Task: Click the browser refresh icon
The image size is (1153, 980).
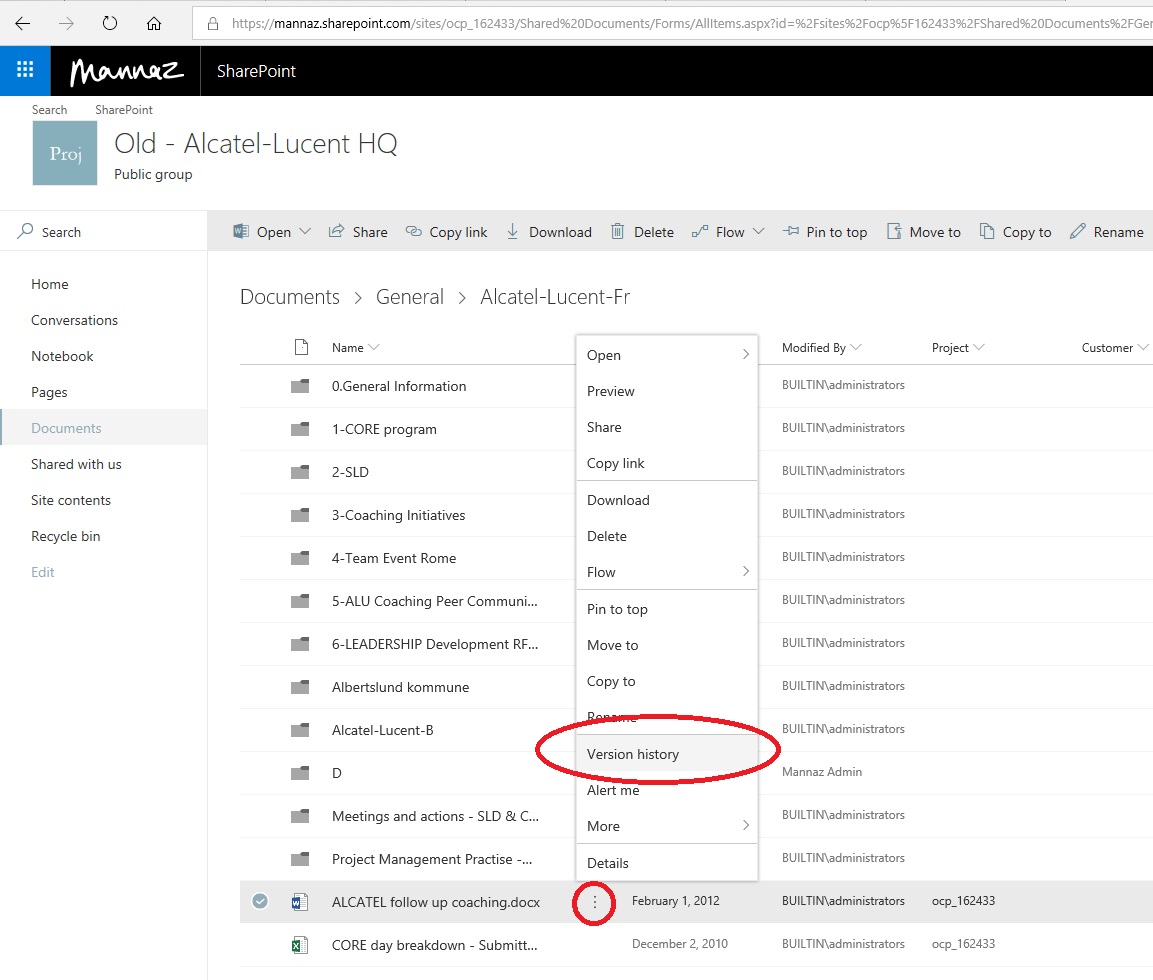Action: (110, 24)
